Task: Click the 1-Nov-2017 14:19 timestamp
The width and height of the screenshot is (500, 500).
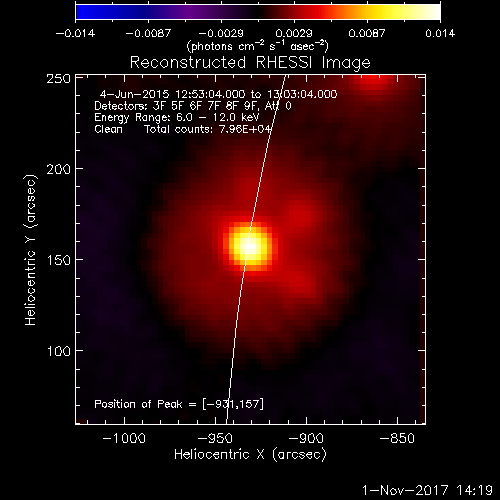Action: click(x=427, y=490)
